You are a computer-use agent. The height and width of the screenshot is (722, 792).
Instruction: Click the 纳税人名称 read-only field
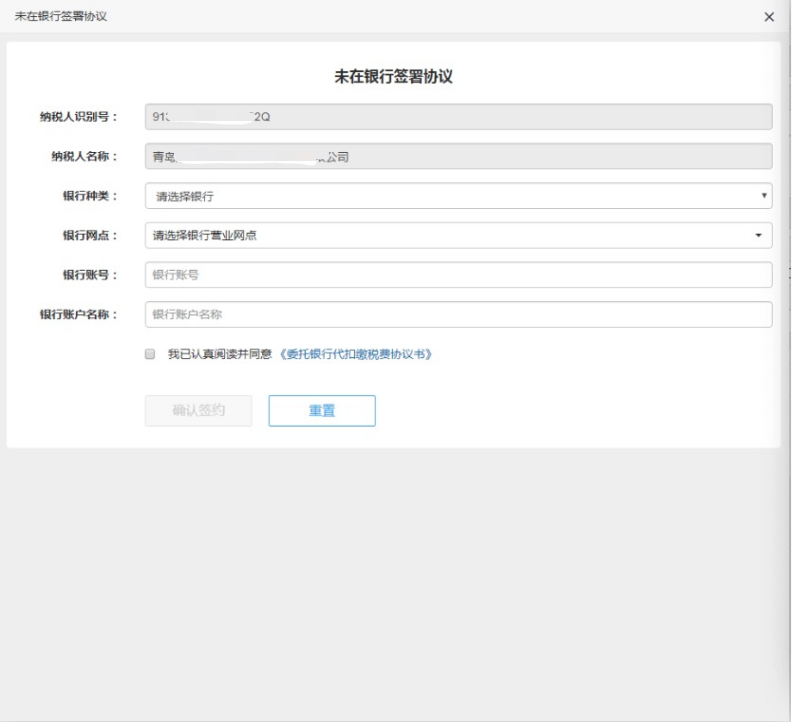458,157
